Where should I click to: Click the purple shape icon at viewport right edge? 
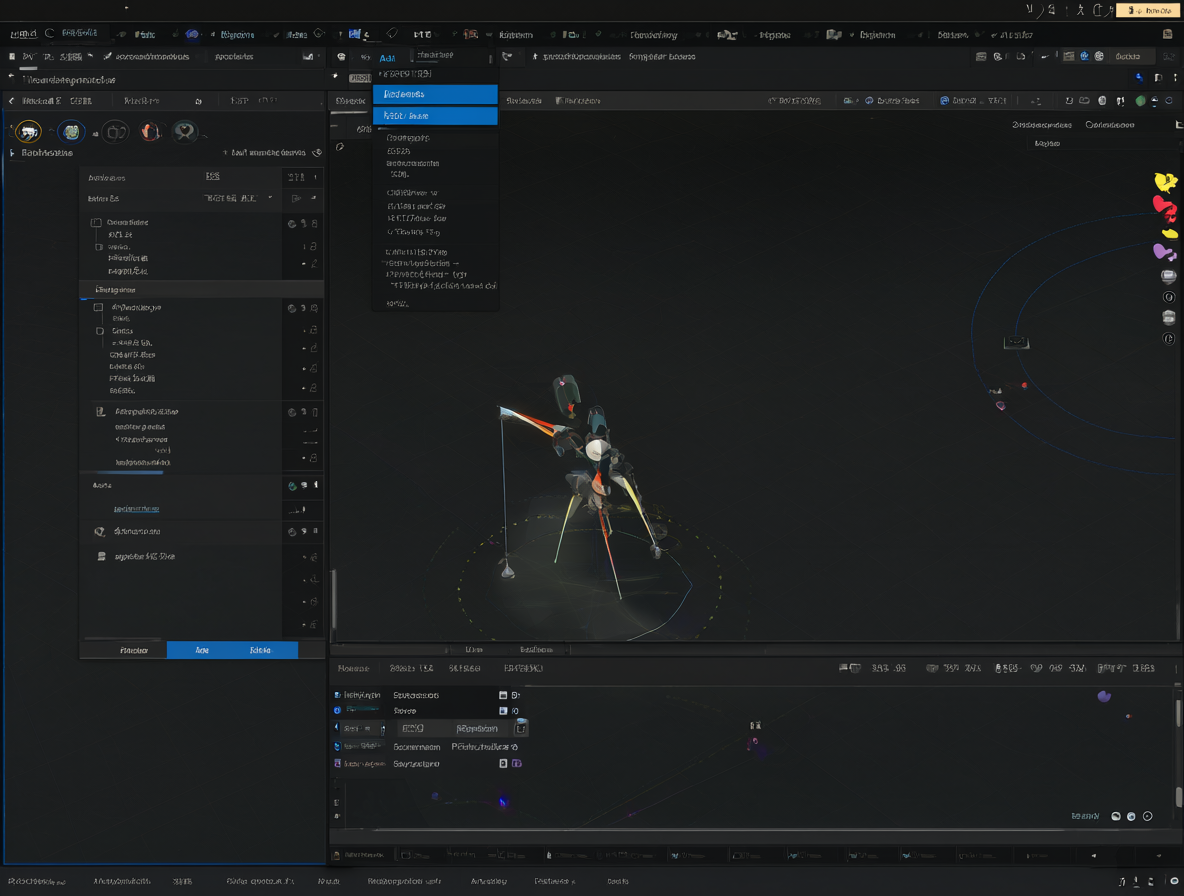pyautogui.click(x=1164, y=251)
